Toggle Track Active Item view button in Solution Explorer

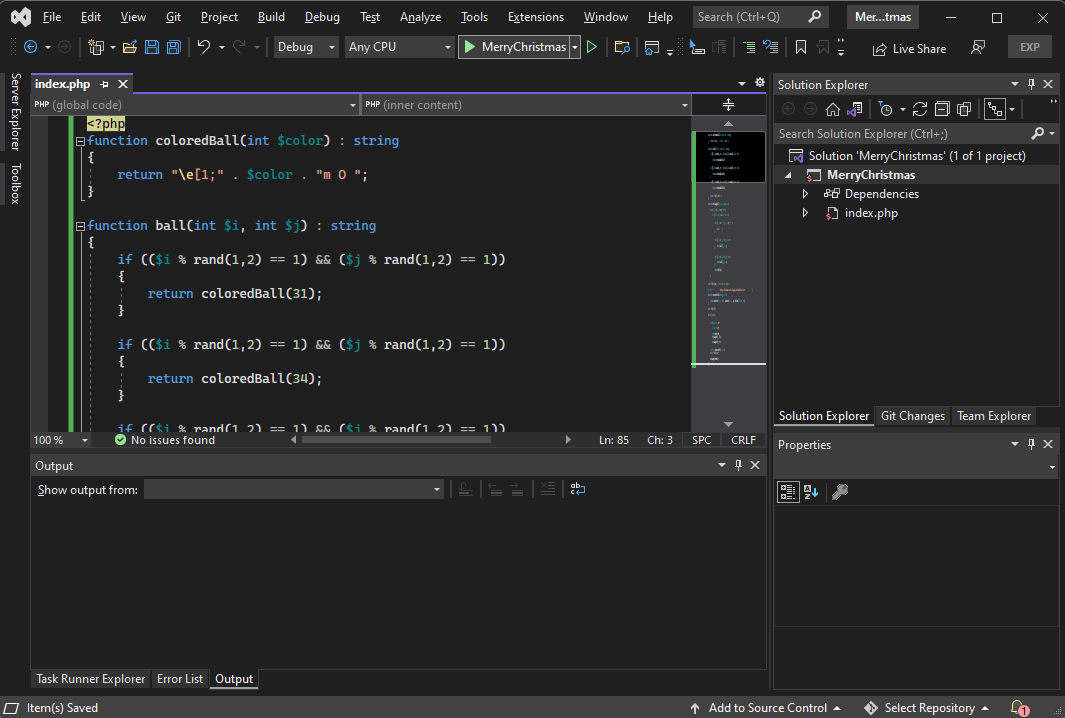click(995, 109)
